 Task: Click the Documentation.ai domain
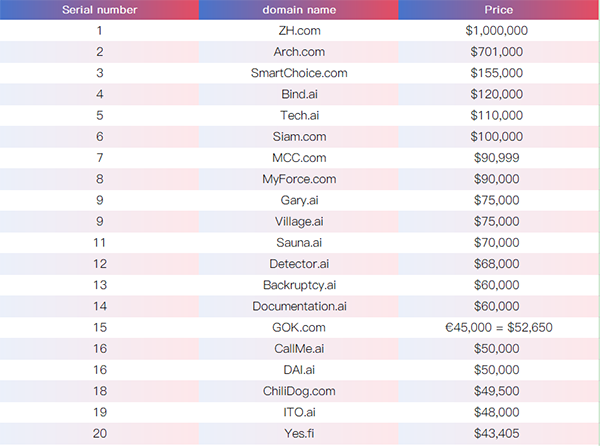pyautogui.click(x=299, y=306)
